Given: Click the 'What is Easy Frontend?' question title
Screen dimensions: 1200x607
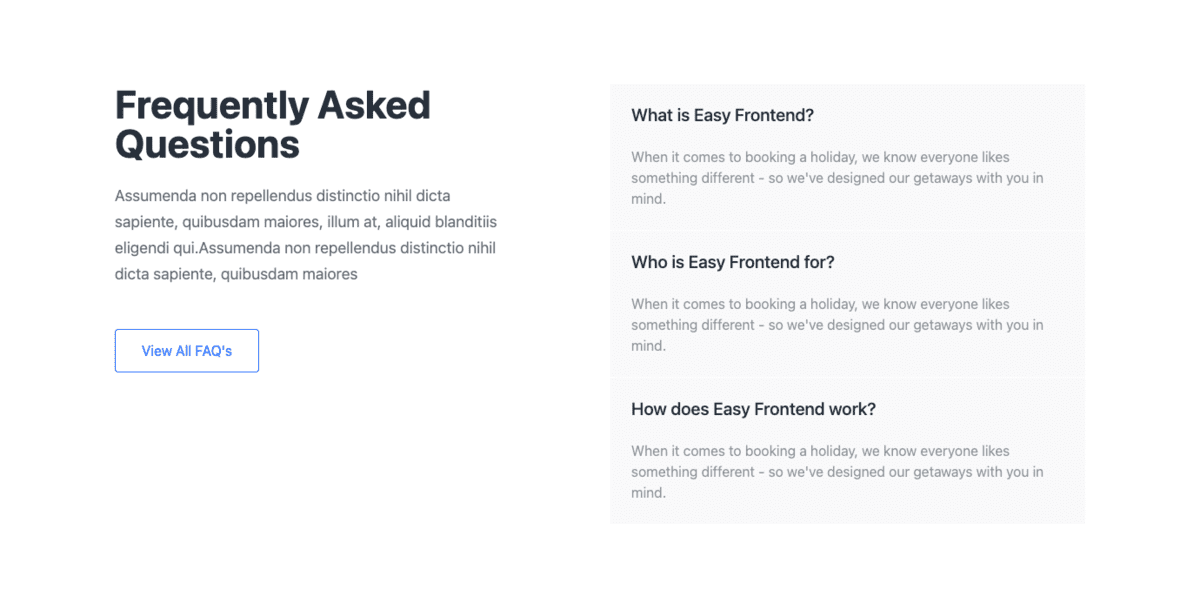Looking at the screenshot, I should [x=722, y=115].
